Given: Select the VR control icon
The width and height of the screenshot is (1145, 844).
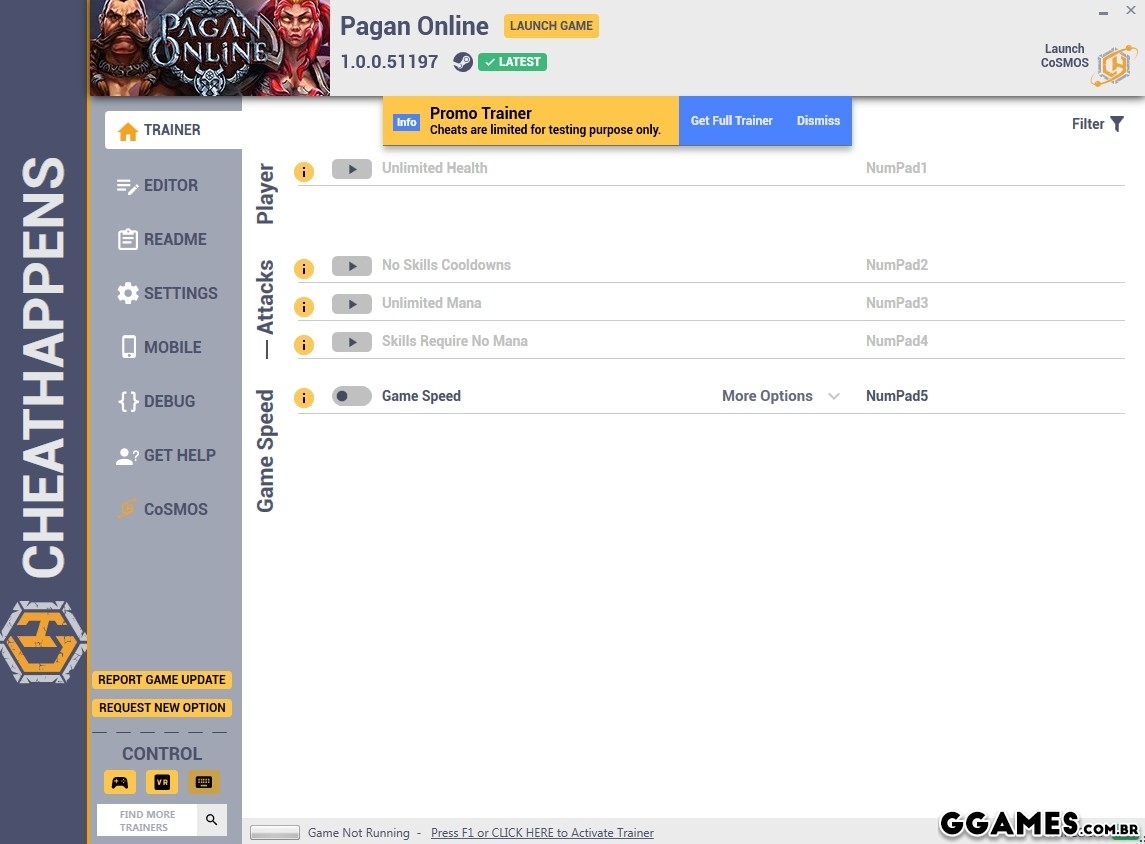Looking at the screenshot, I should 162,782.
